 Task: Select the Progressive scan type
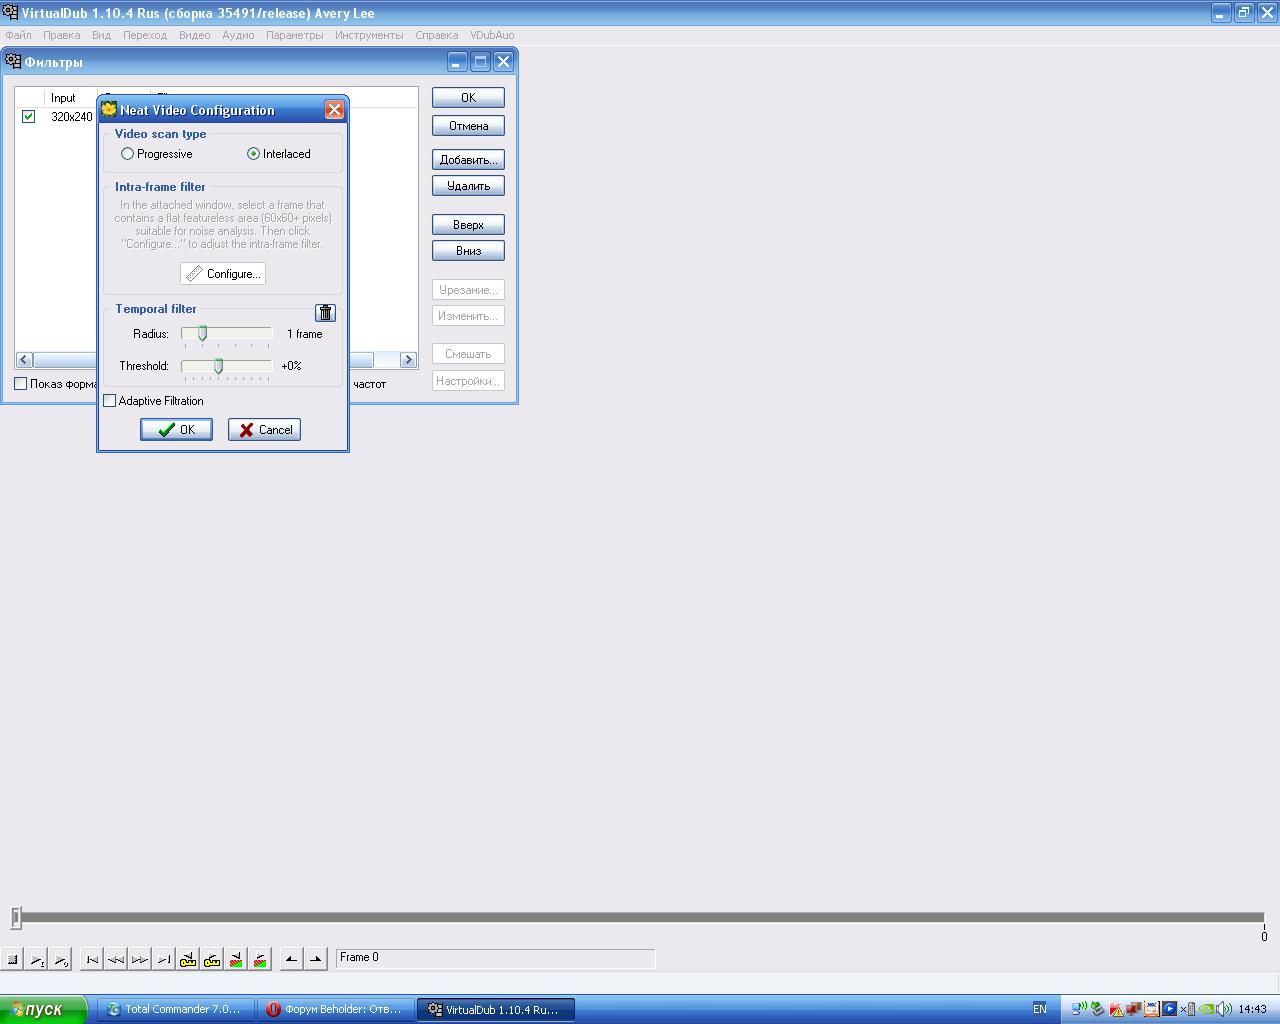127,154
